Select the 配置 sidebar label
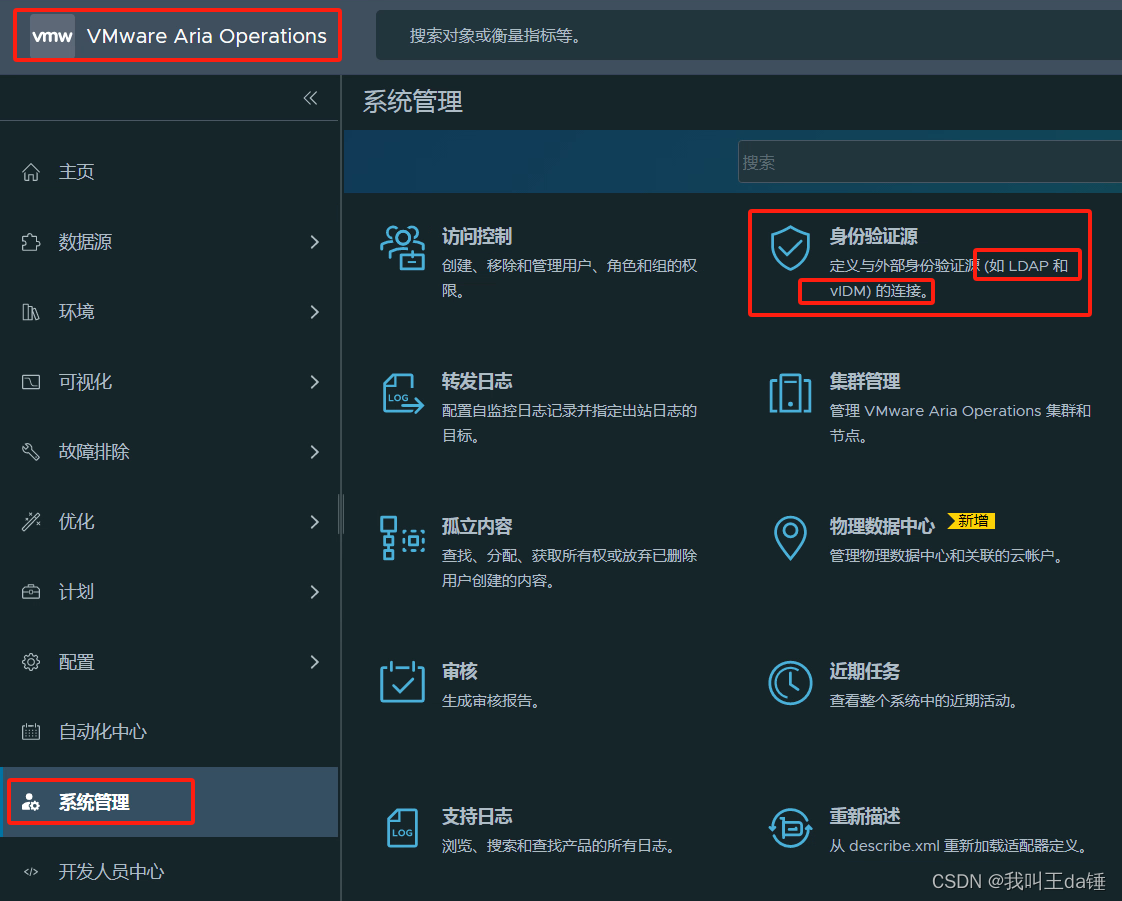 tap(77, 662)
